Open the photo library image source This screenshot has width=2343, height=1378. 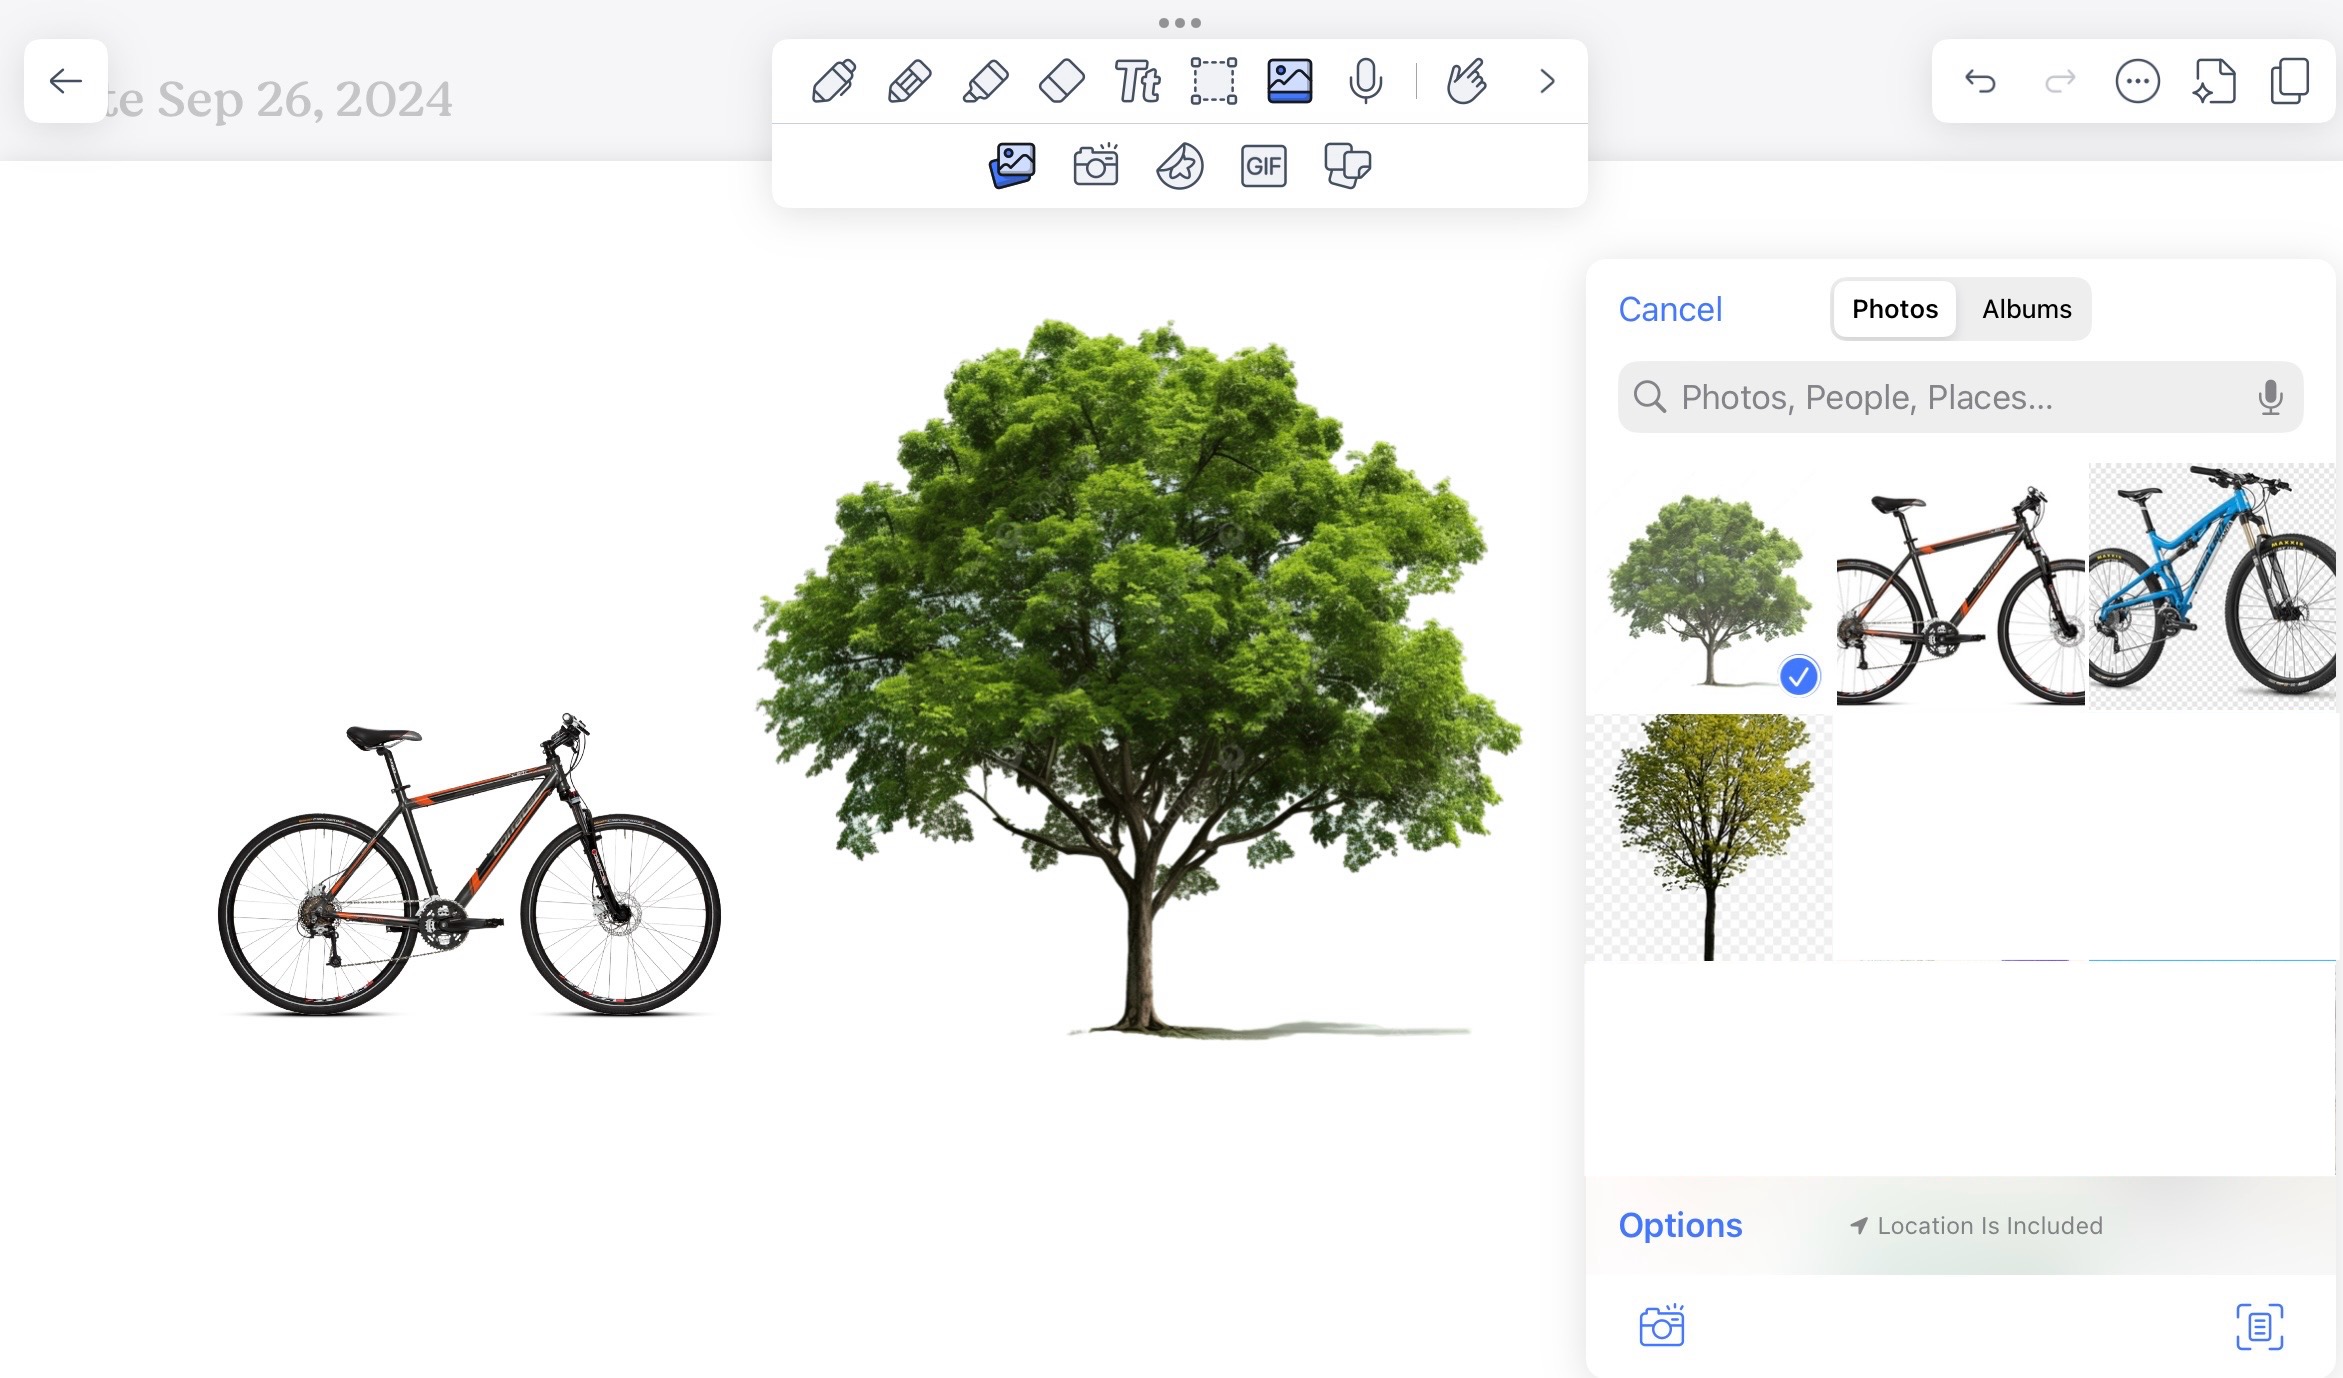pos(1012,166)
